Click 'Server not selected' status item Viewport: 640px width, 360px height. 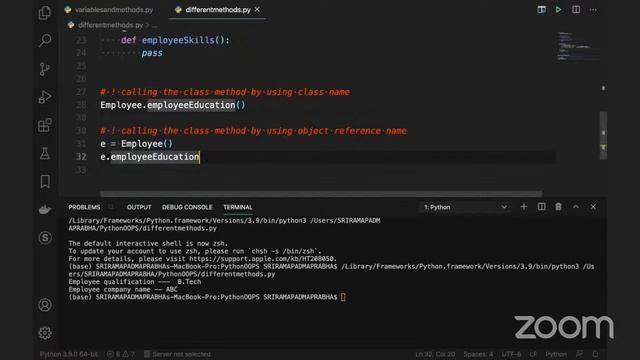[x=177, y=354]
